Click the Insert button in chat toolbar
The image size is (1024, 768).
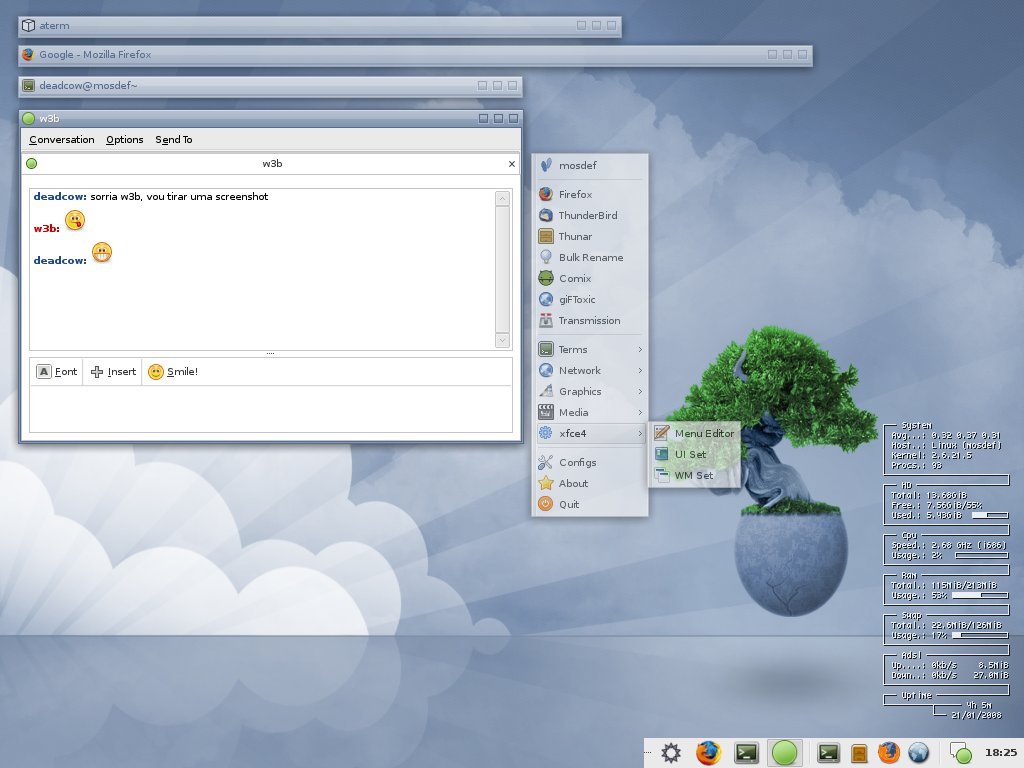coord(113,372)
